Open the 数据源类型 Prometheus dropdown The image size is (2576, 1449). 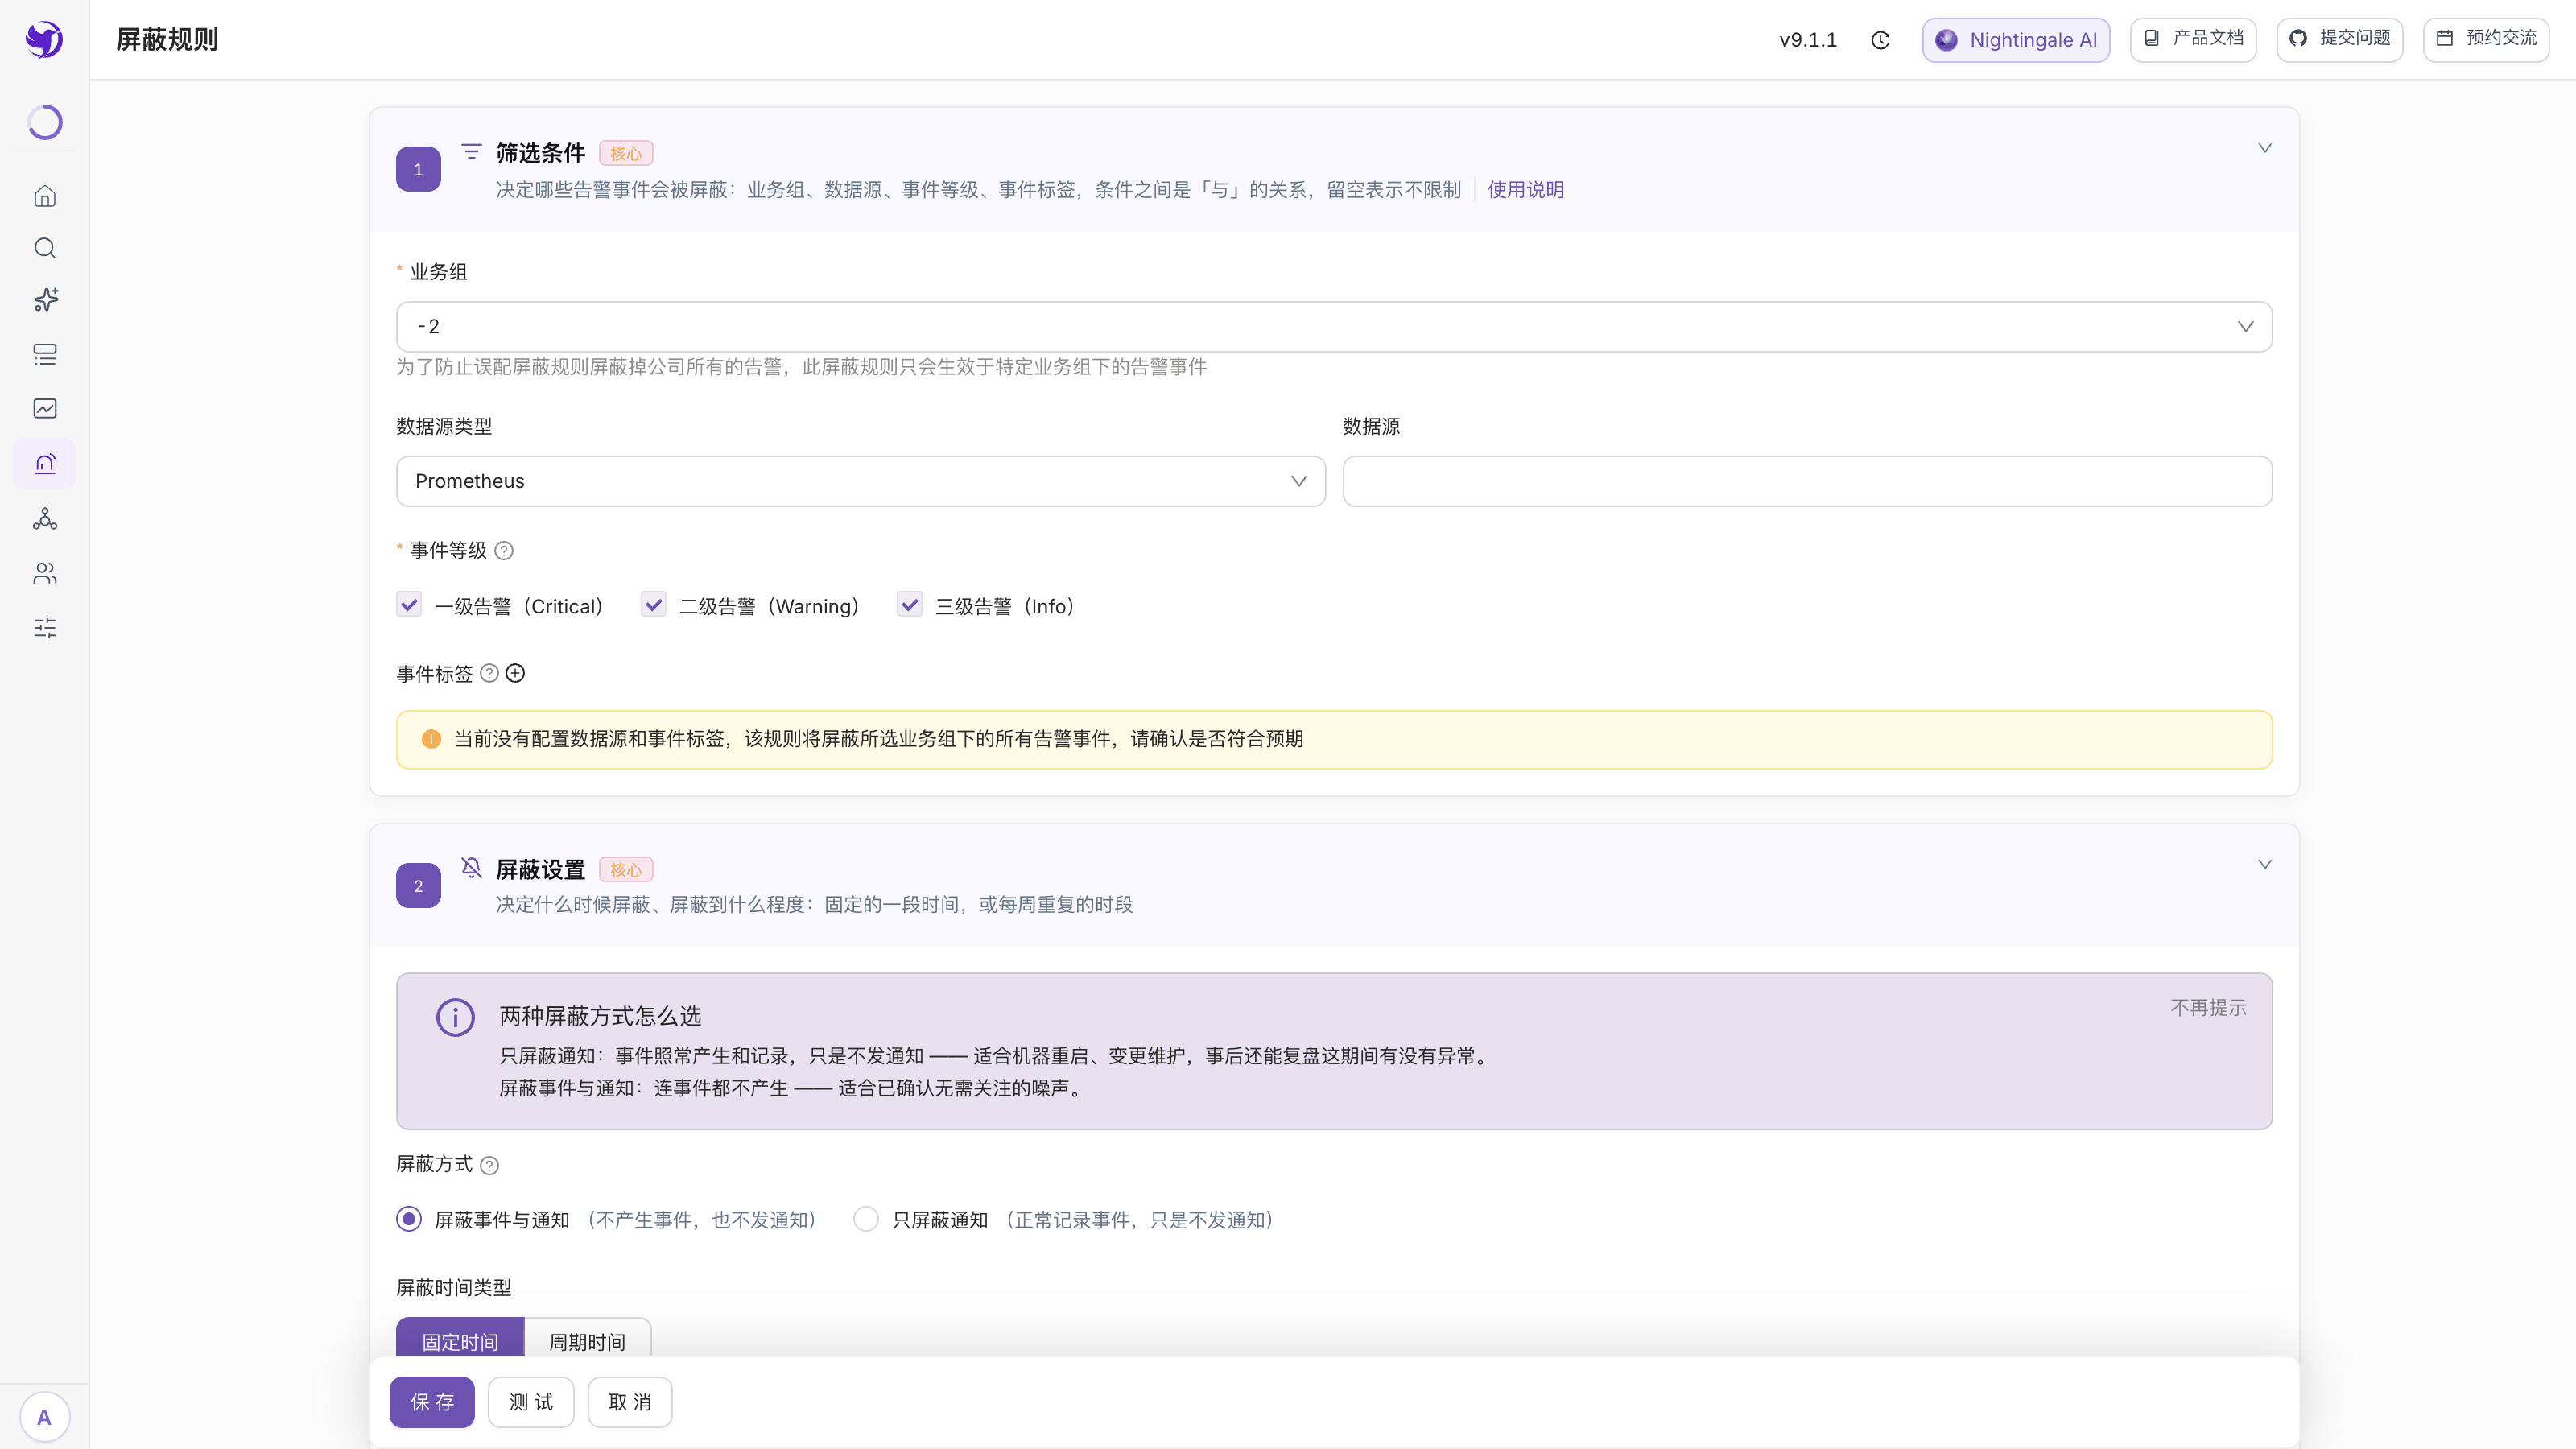point(861,481)
